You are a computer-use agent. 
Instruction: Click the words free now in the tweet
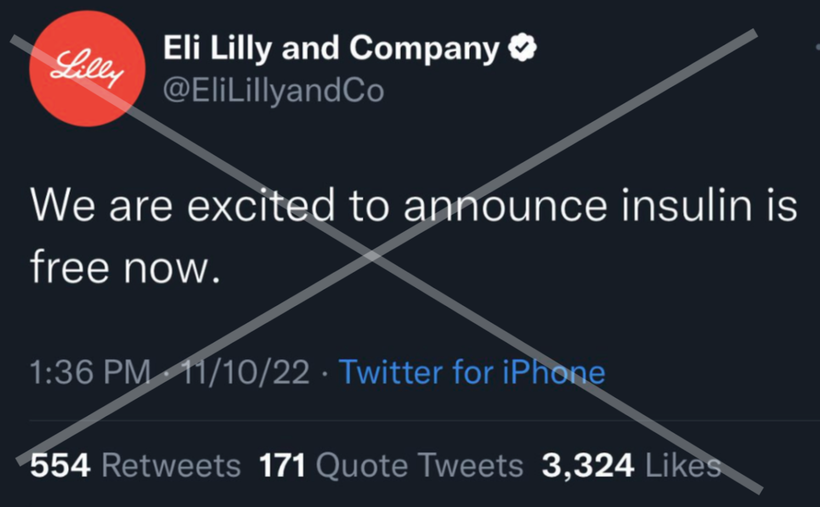(126, 267)
